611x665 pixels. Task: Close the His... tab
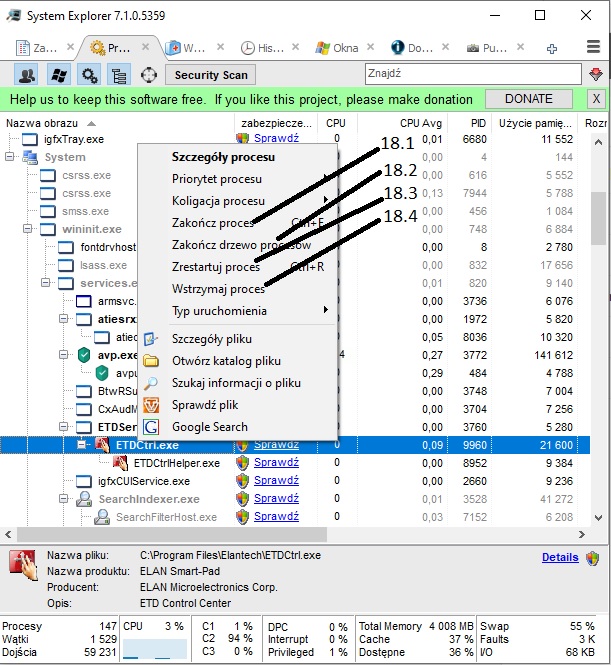click(x=296, y=47)
